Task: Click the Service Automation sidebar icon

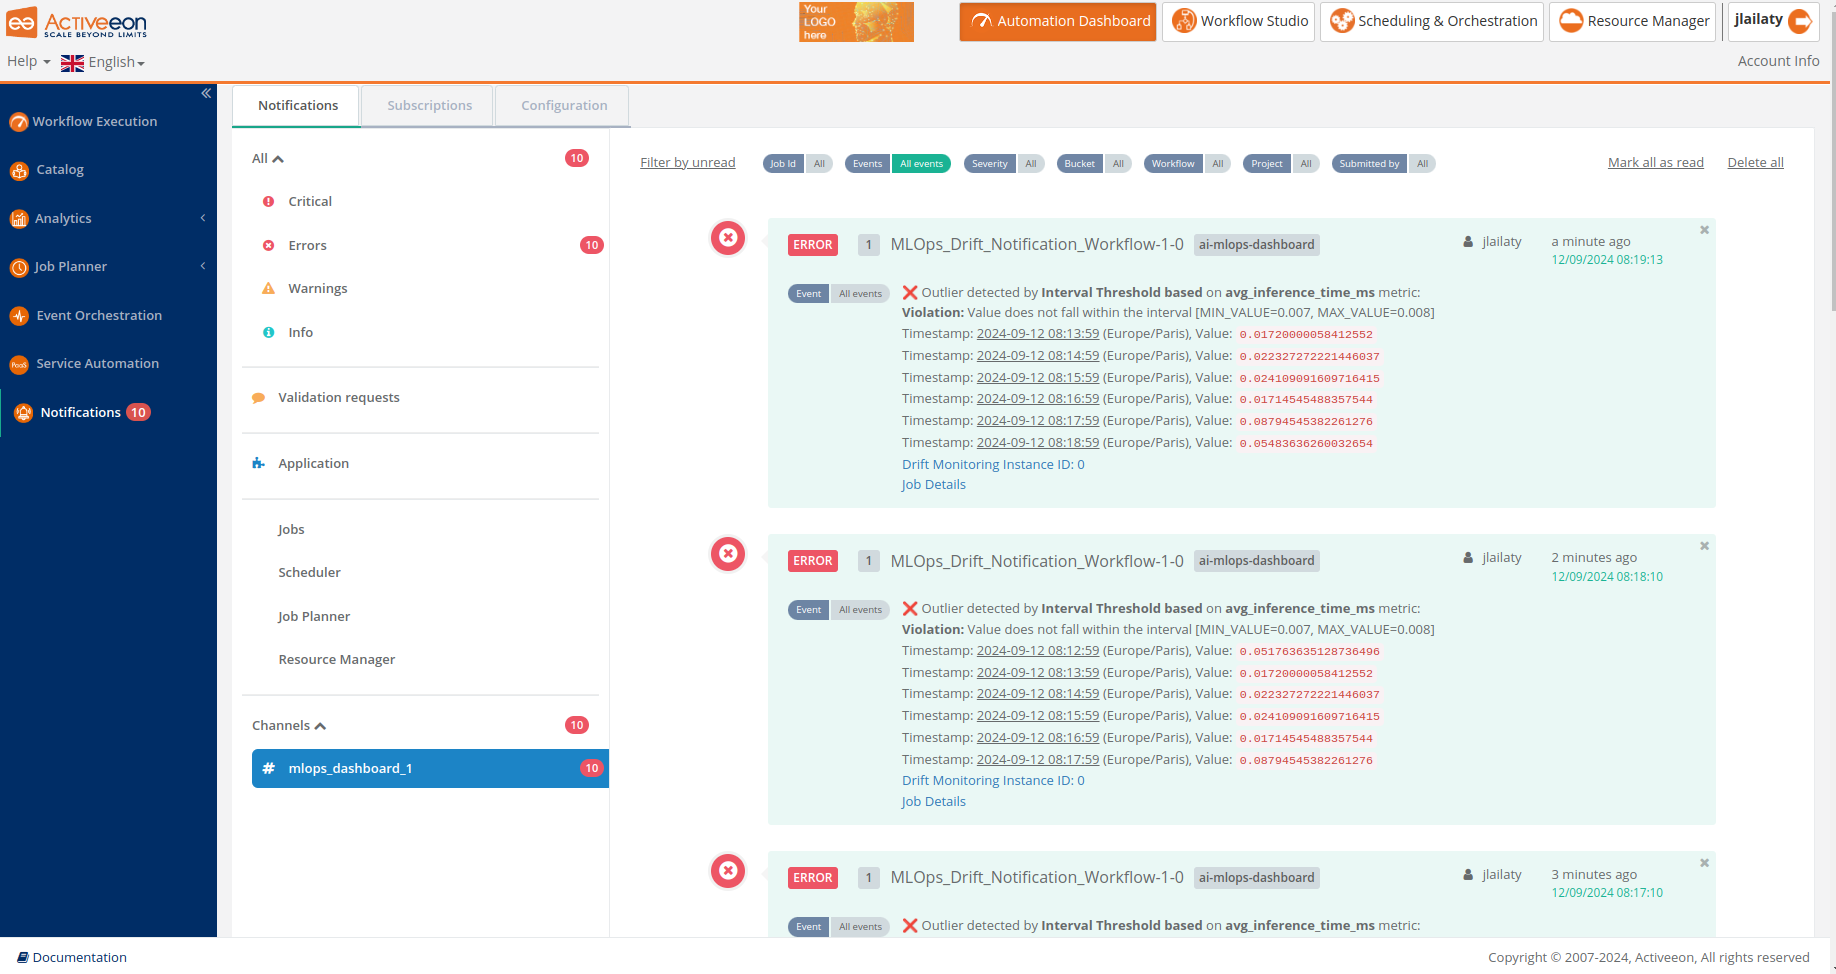Action: coord(19,365)
